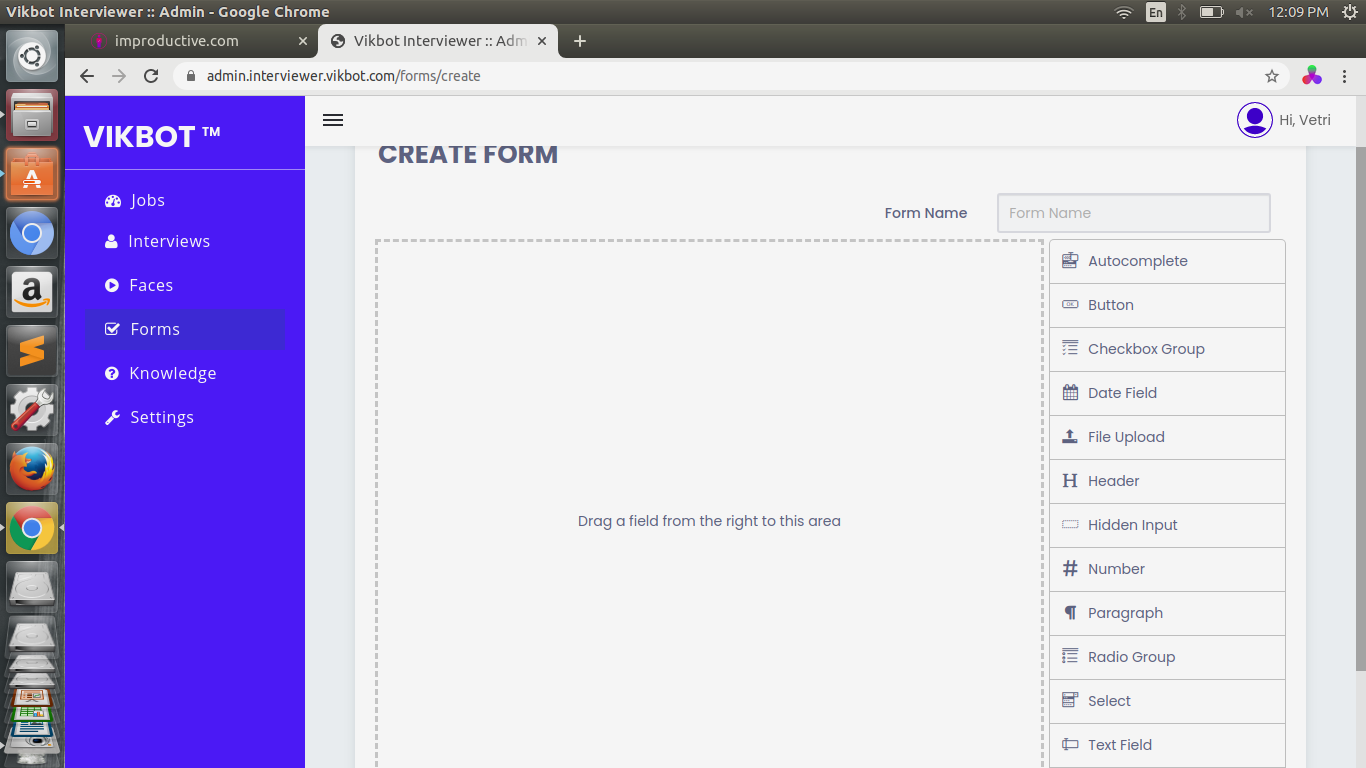Open Amazon from the Ubuntu dock
The image size is (1366, 768).
(32, 292)
